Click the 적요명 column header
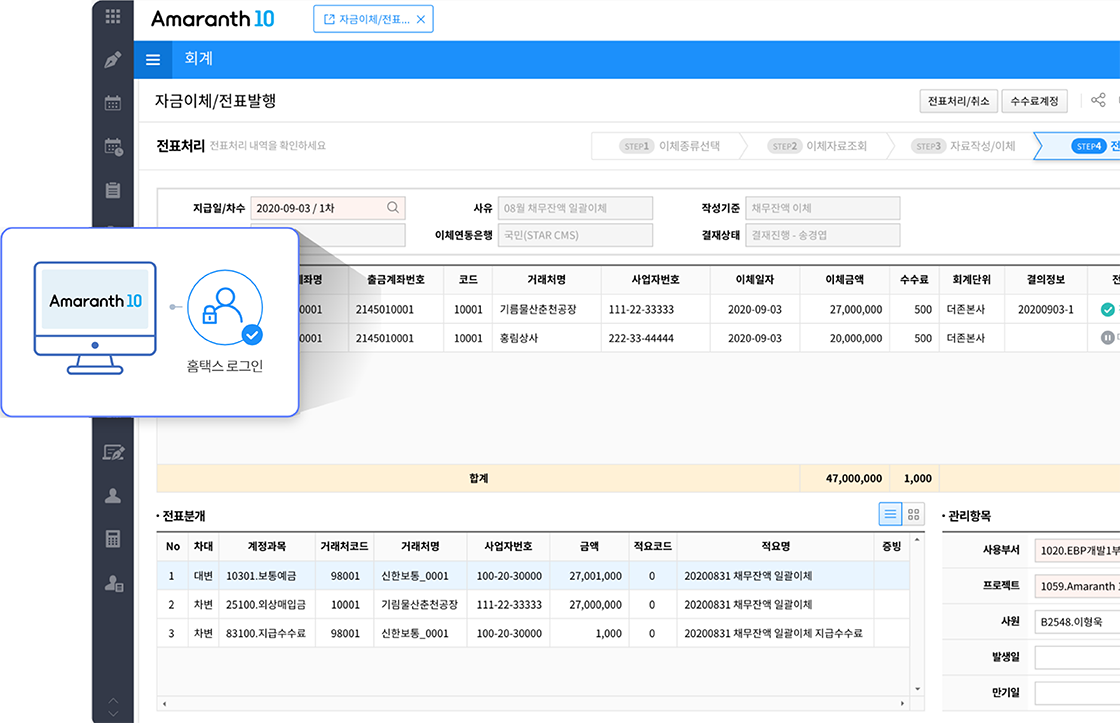The image size is (1120, 723). click(775, 546)
